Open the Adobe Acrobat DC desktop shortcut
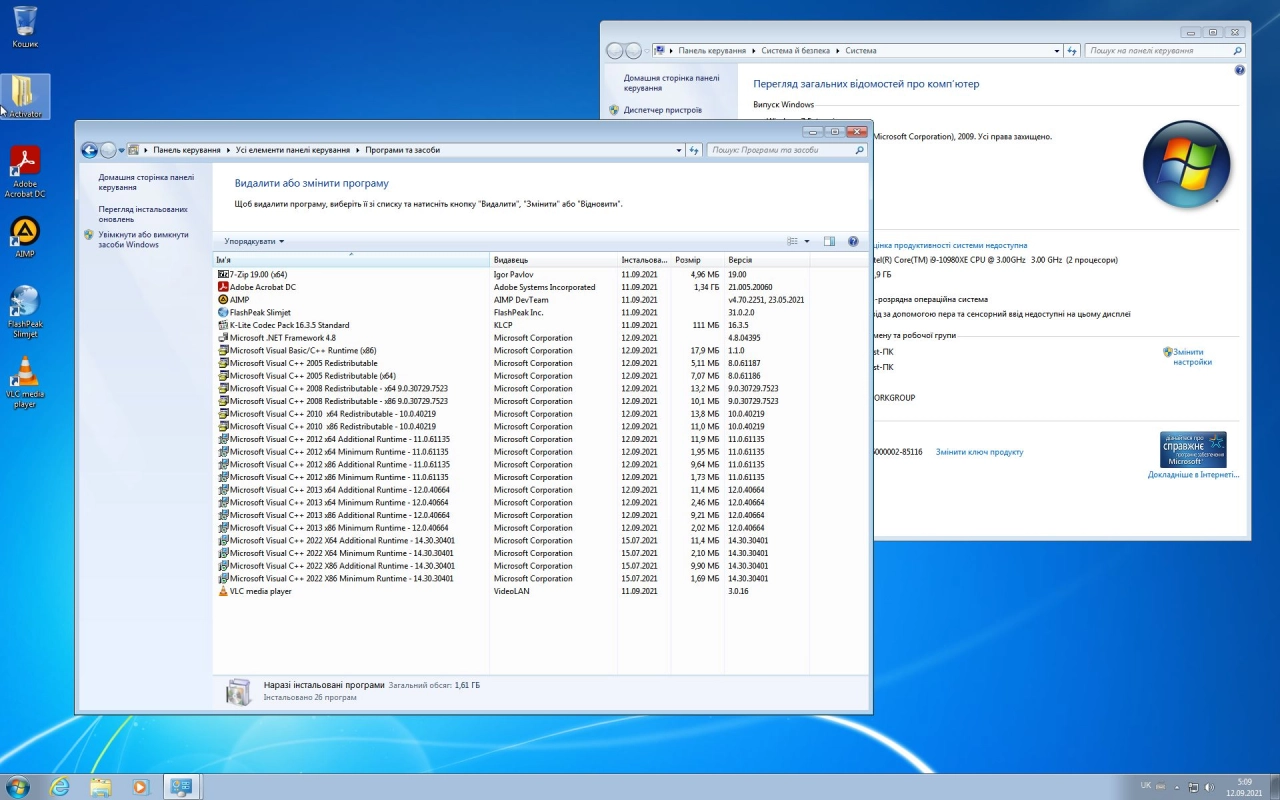 [25, 172]
